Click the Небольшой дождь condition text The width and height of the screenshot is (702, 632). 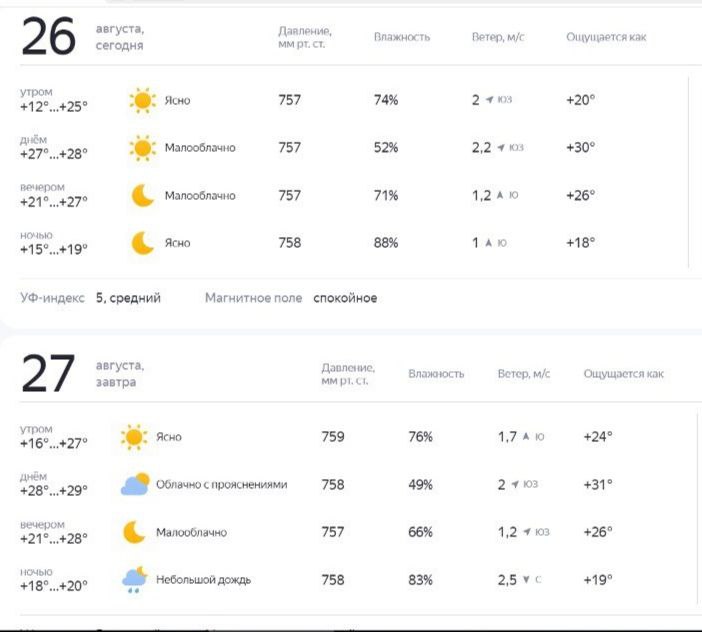click(x=203, y=580)
